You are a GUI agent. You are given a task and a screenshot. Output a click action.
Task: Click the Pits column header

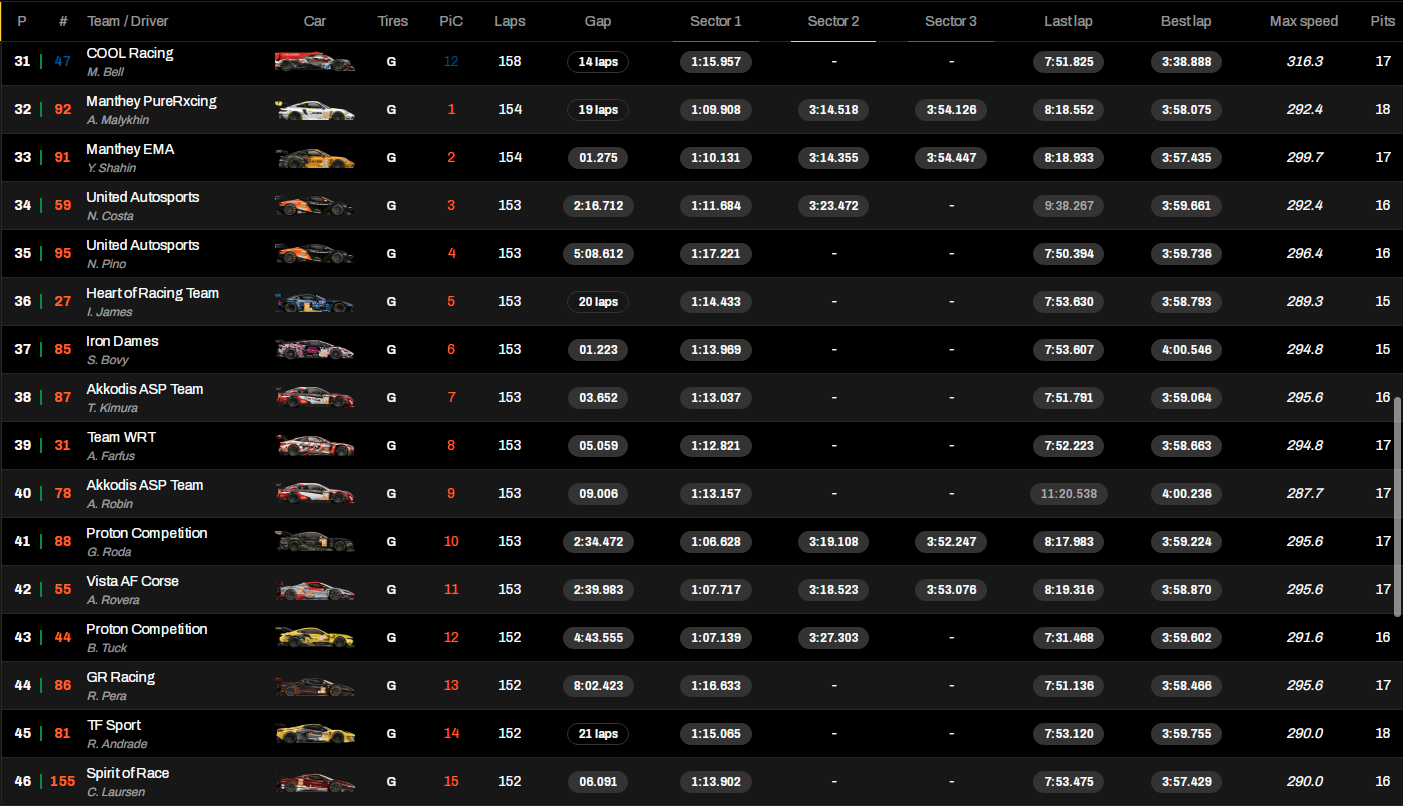click(x=1382, y=21)
